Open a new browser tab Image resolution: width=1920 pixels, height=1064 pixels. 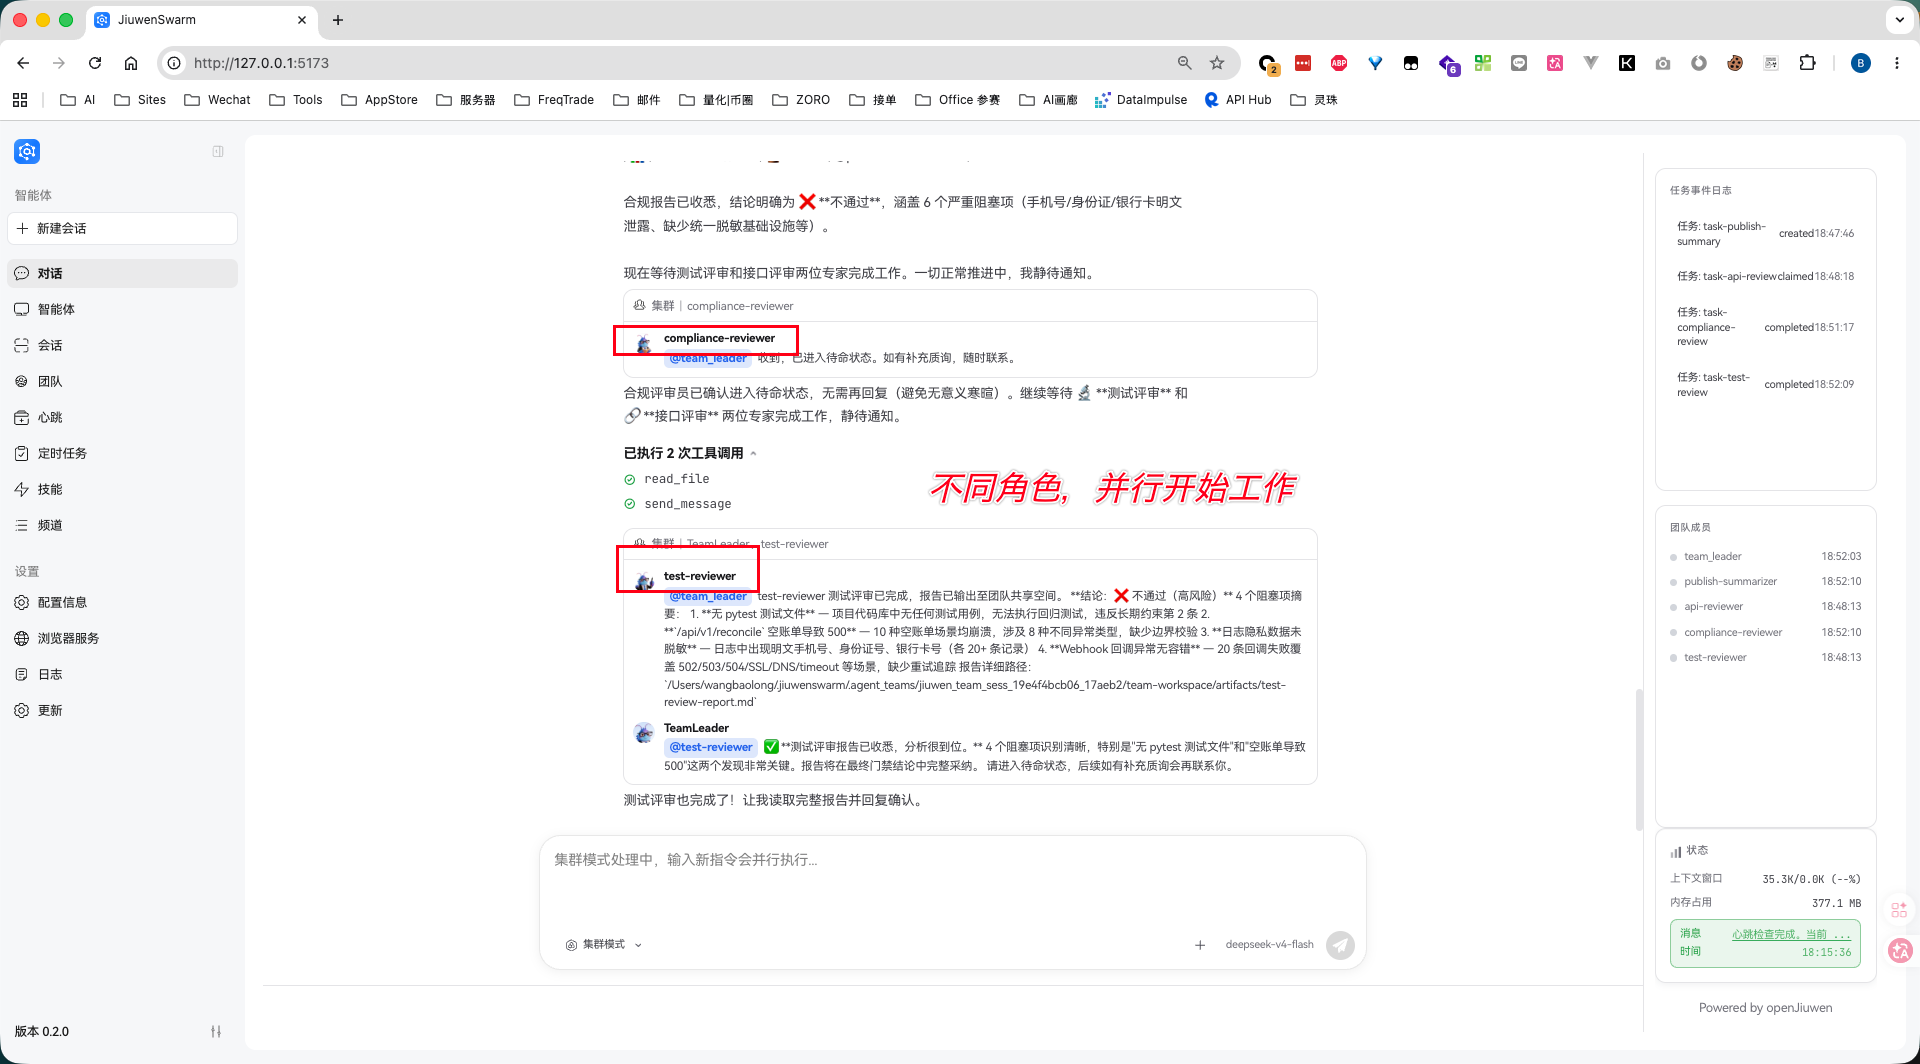point(338,20)
